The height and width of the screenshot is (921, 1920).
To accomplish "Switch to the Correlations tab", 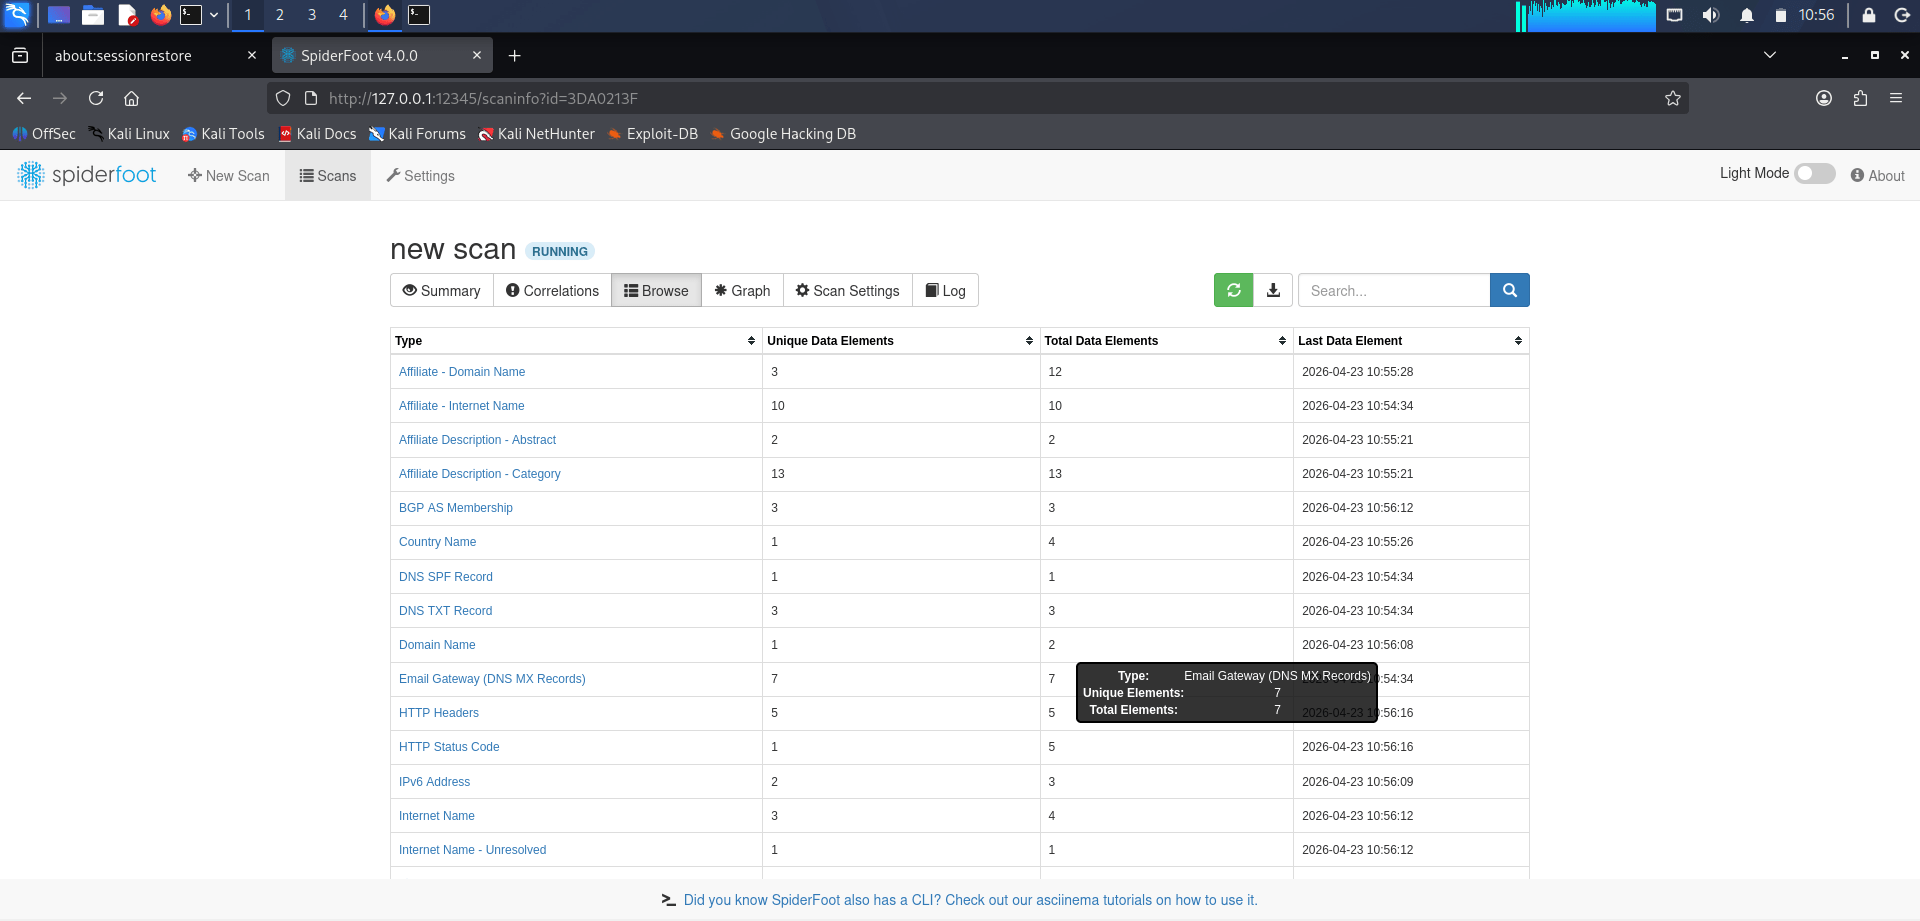I will pos(552,290).
